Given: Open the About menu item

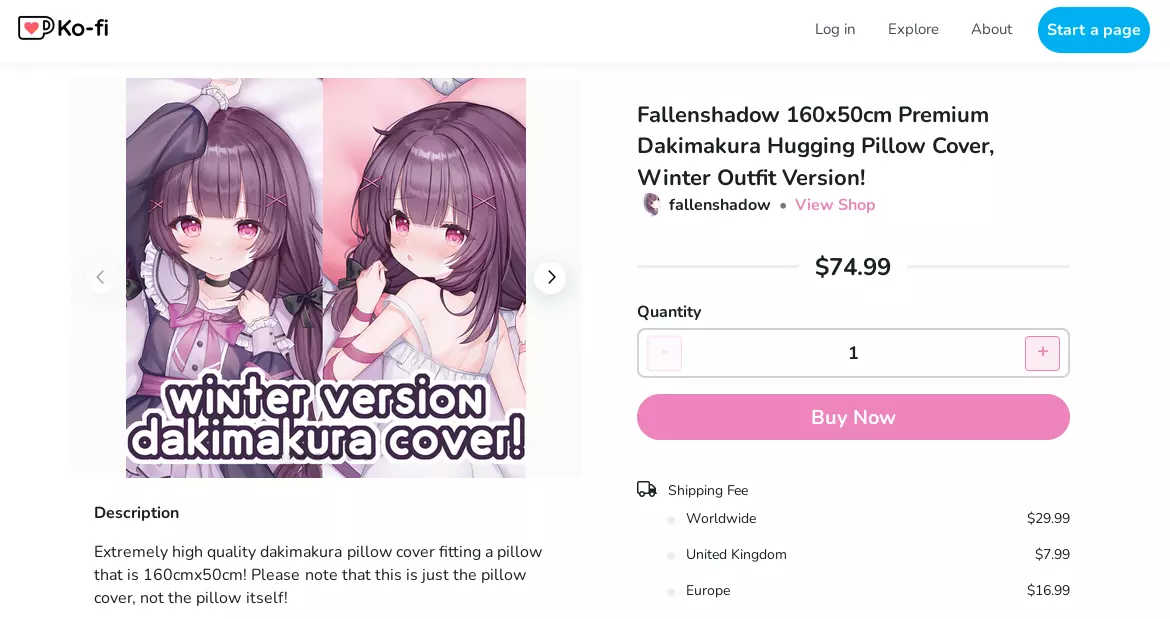Looking at the screenshot, I should click(x=991, y=29).
